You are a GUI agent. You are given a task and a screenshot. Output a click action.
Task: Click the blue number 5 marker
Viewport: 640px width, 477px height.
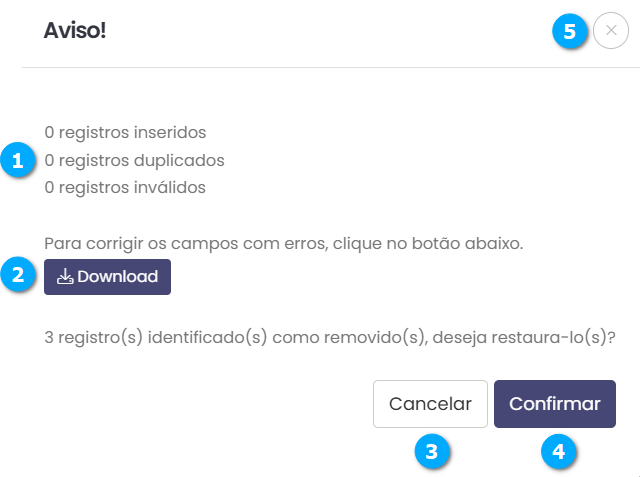[x=569, y=31]
